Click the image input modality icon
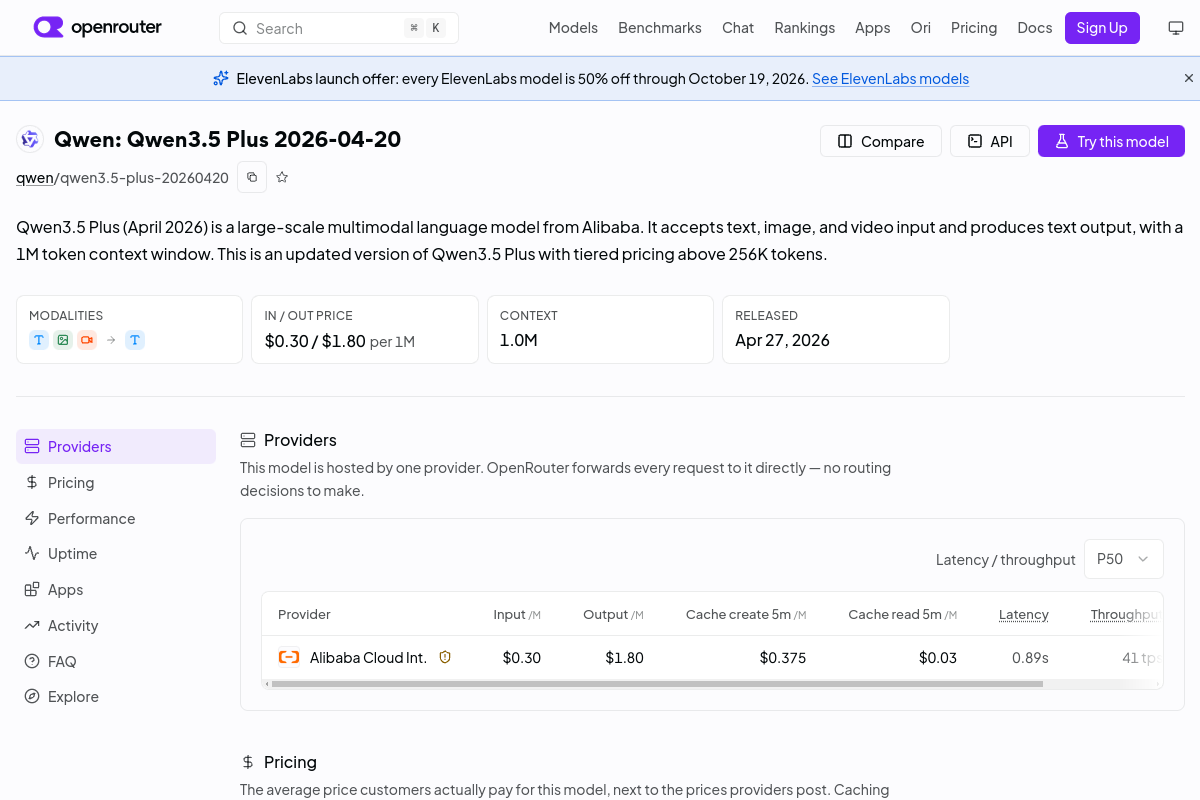This screenshot has height=800, width=1200. coord(63,340)
